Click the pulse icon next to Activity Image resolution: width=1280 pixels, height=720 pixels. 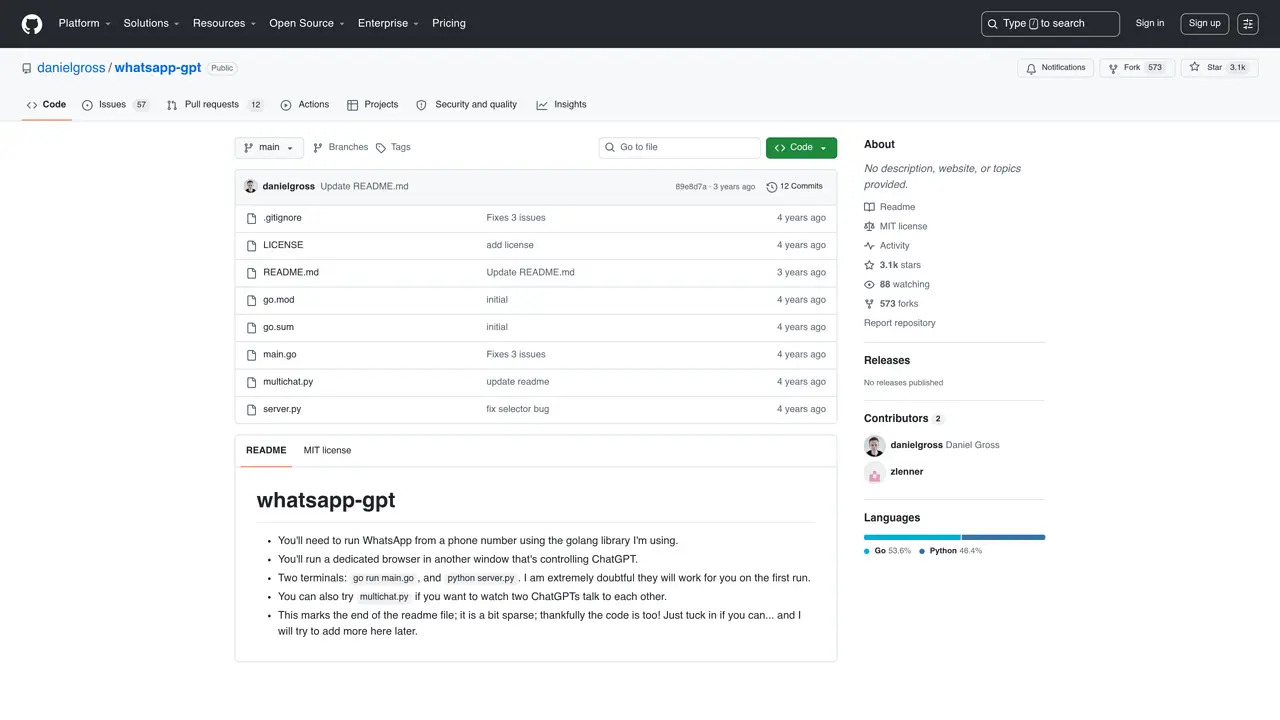click(x=870, y=246)
